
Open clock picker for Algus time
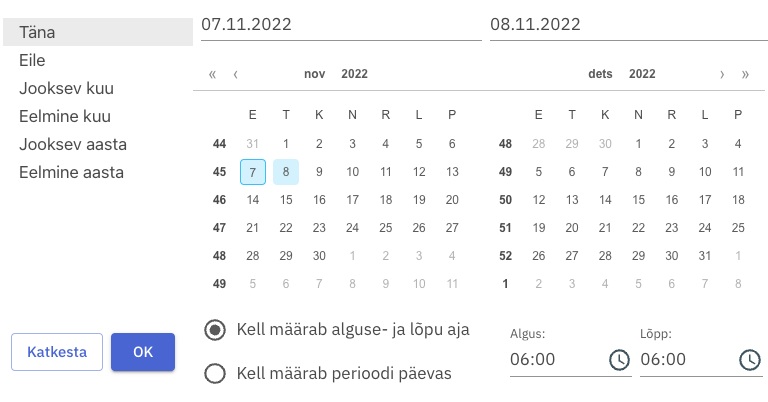point(619,359)
